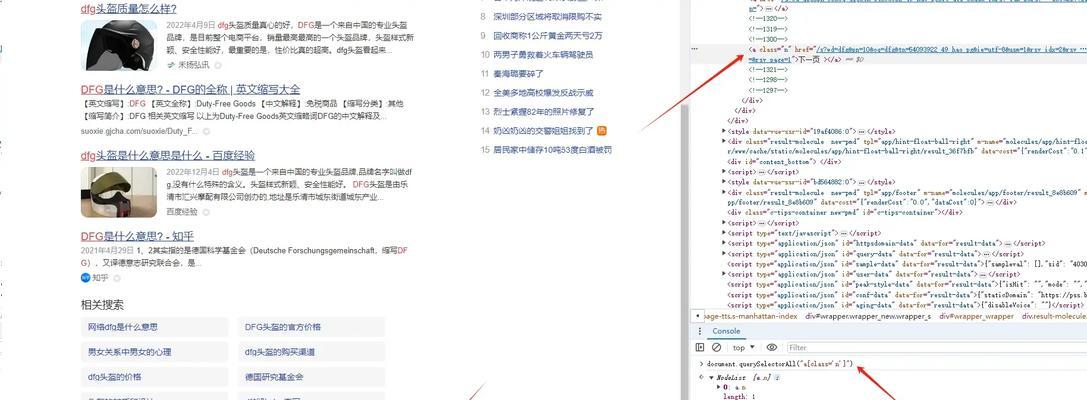The width and height of the screenshot is (1087, 400).
Task: Click the console line document.querySelectorAll
Action: tap(779, 364)
